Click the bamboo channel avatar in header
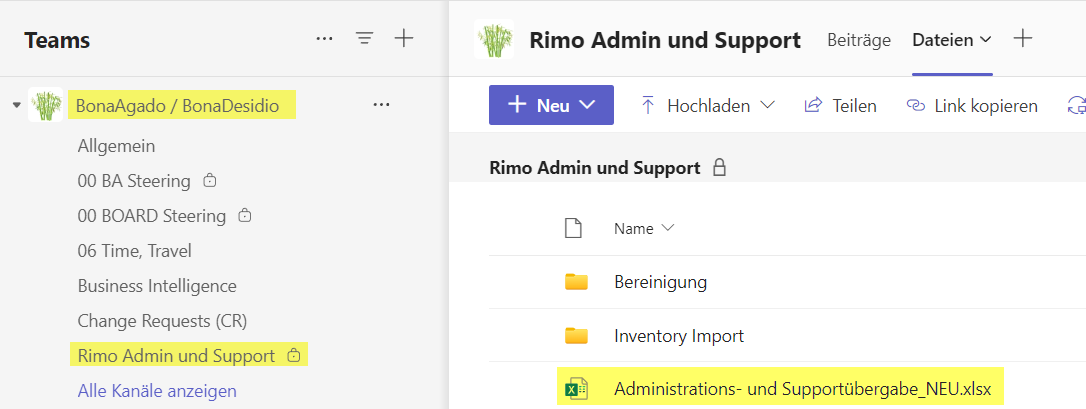 [x=494, y=39]
